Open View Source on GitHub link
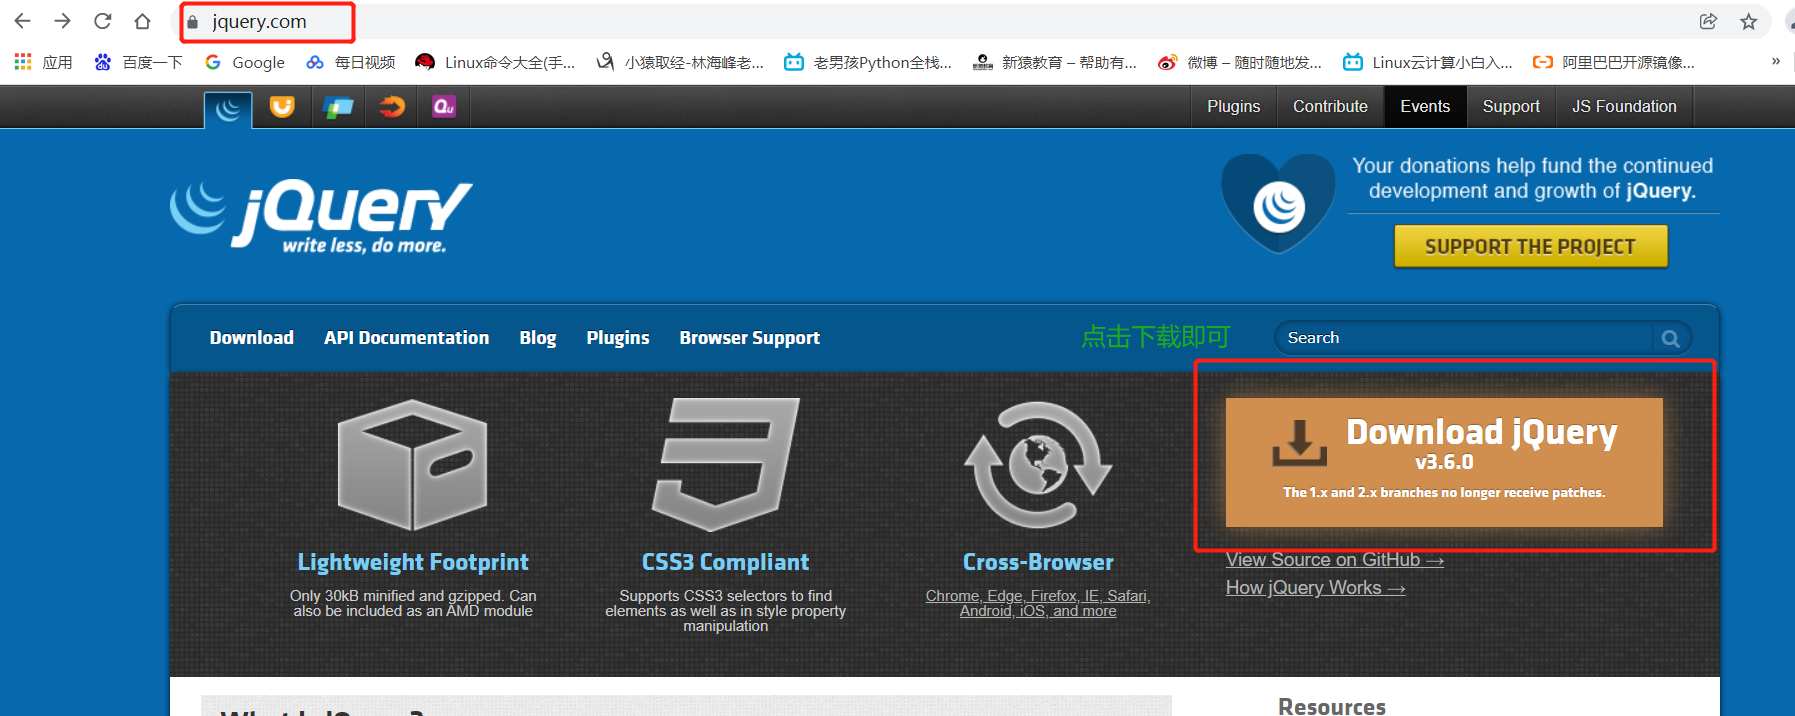1795x716 pixels. tap(1335, 560)
